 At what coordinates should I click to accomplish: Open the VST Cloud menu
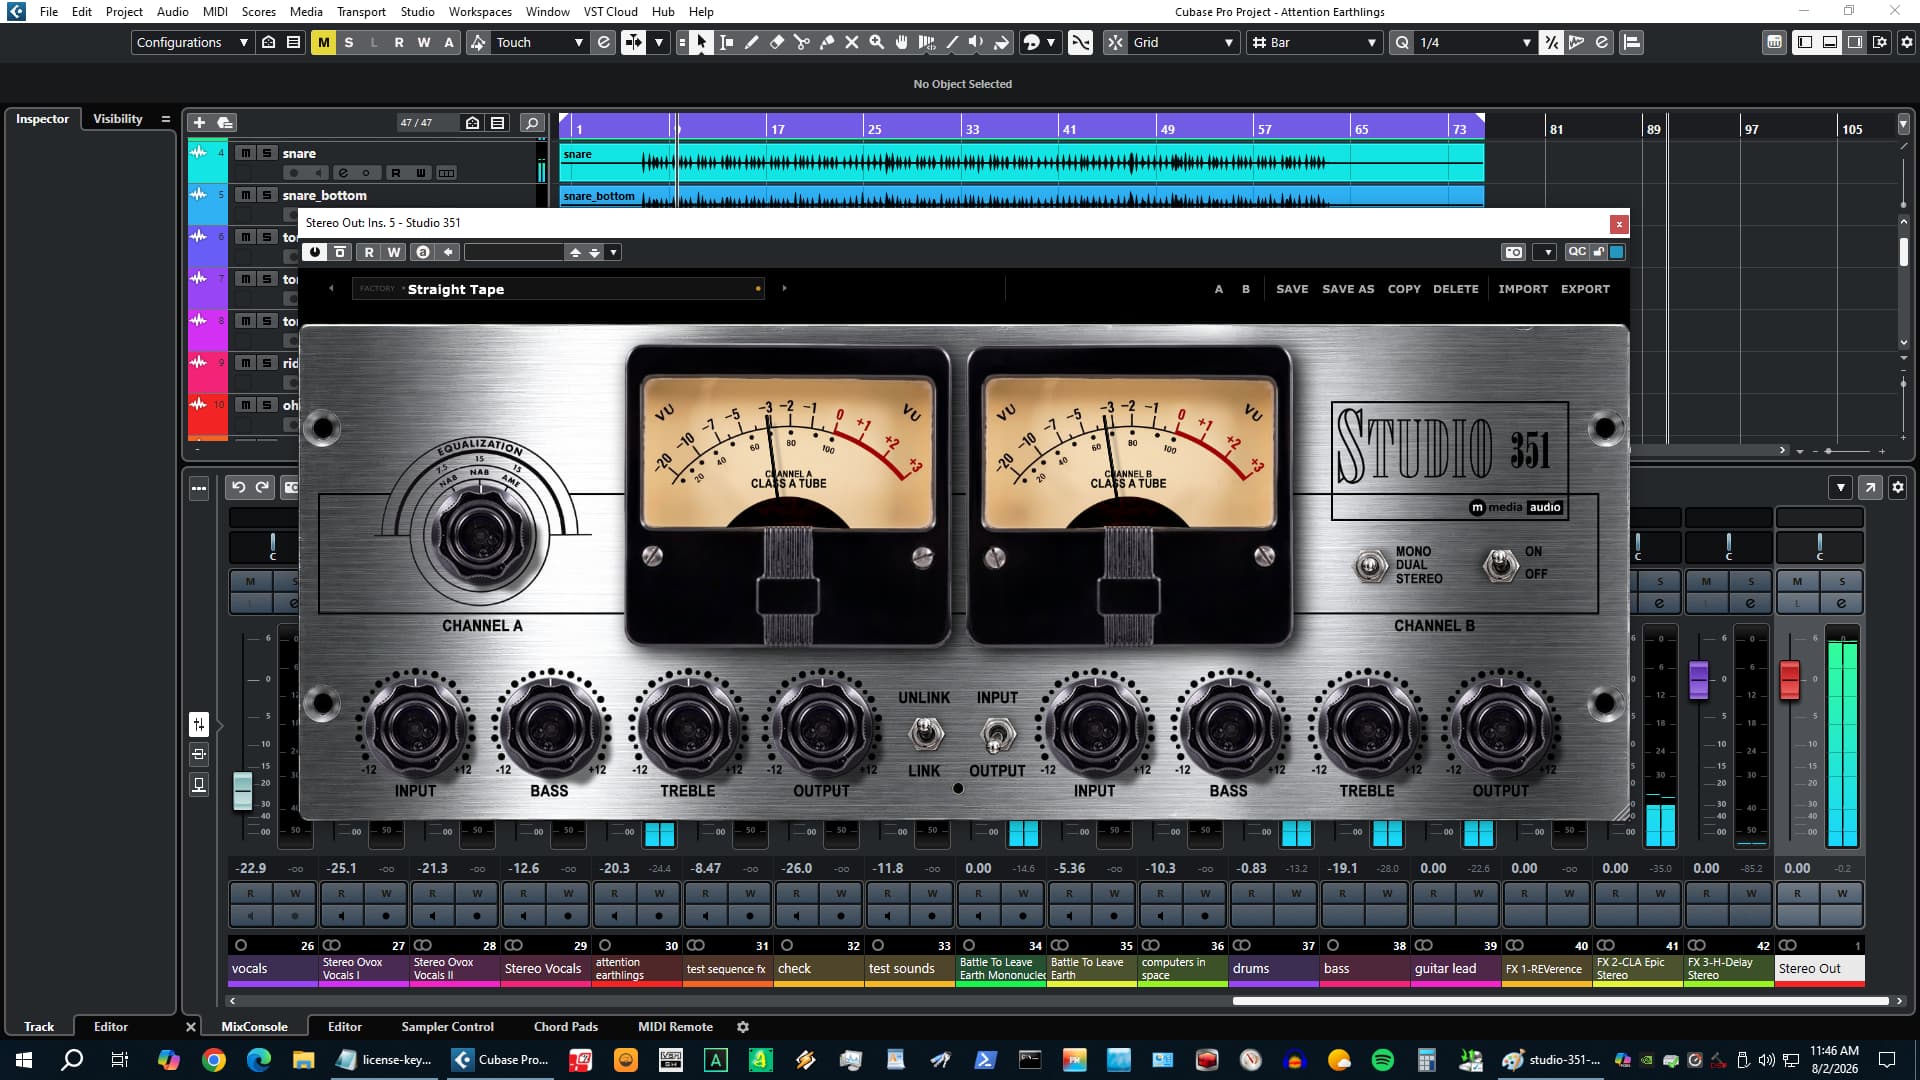610,11
